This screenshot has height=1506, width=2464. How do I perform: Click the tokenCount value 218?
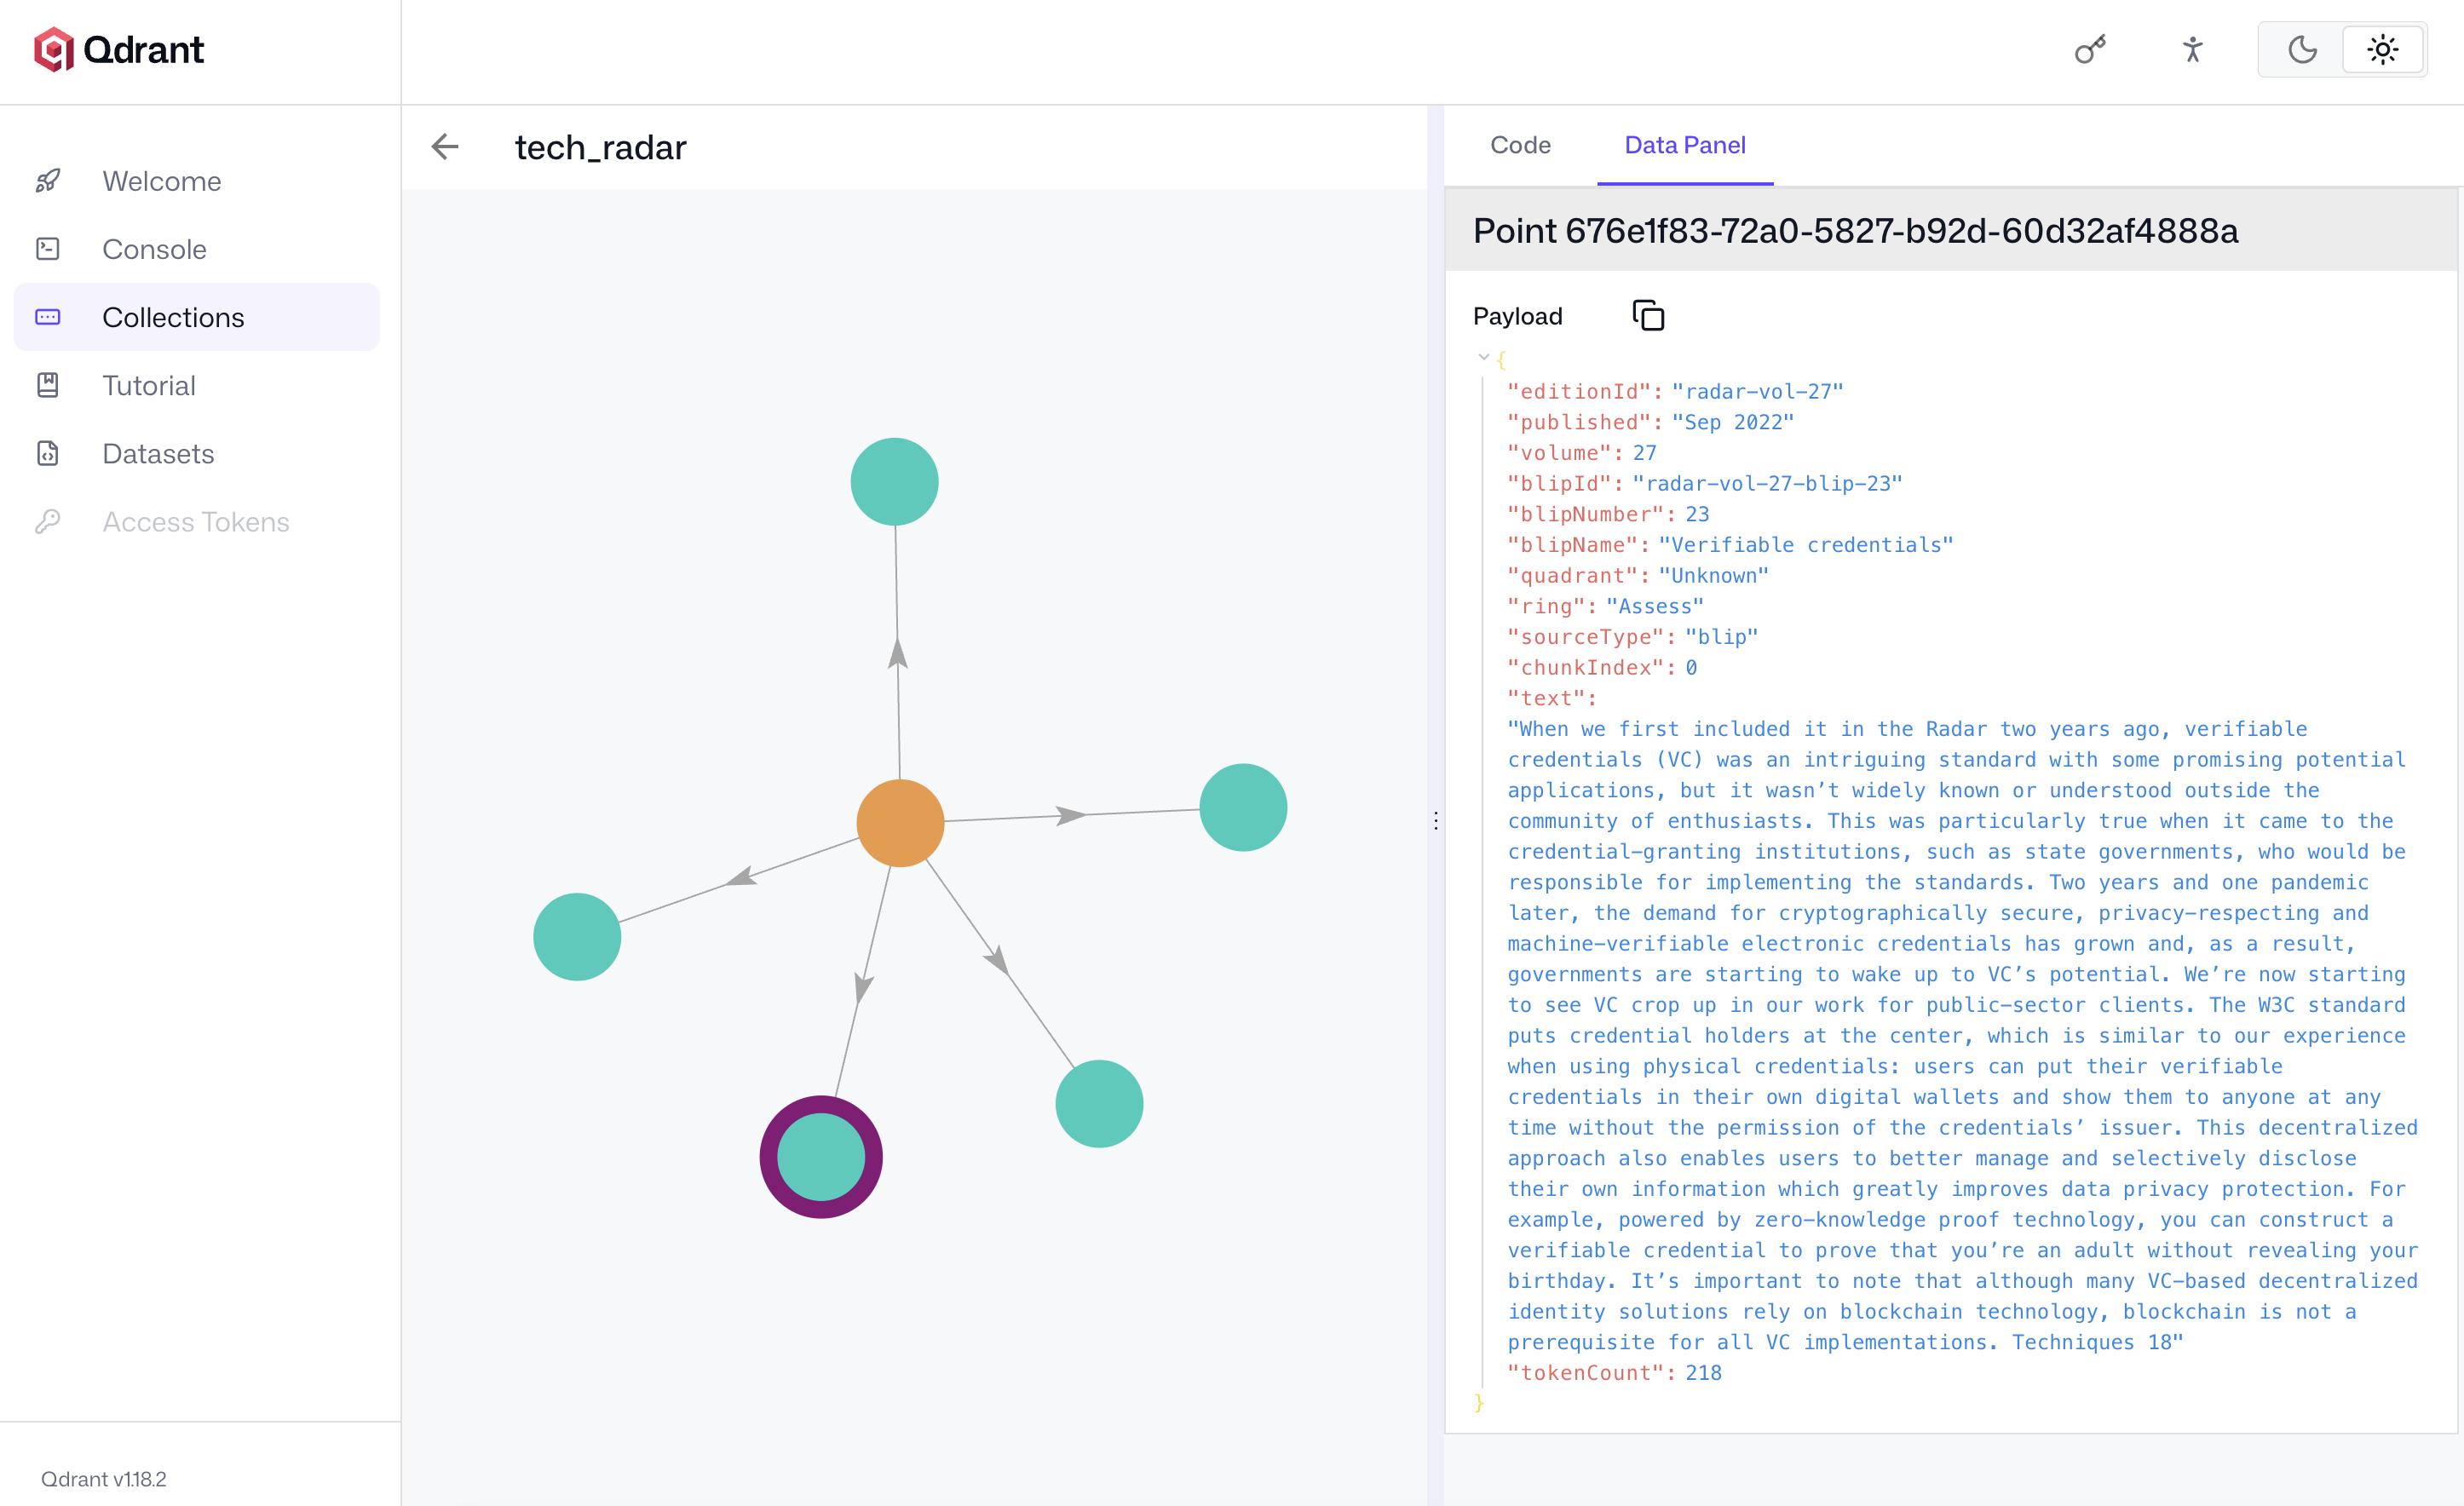click(x=1703, y=1372)
